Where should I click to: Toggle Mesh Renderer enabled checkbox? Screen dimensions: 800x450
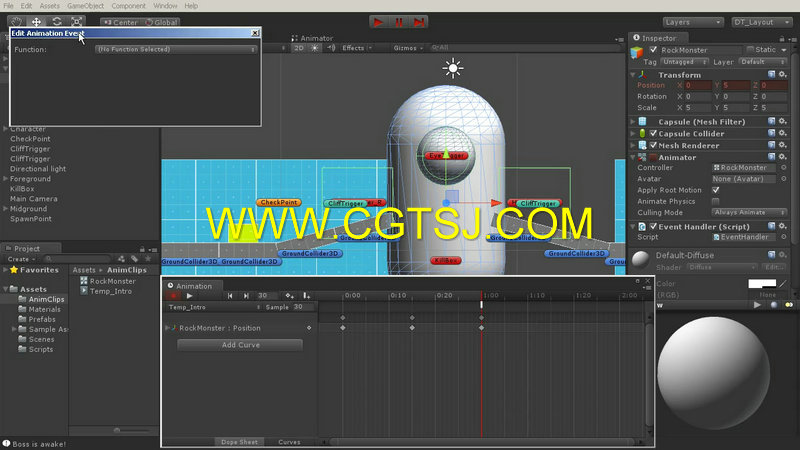click(x=653, y=145)
